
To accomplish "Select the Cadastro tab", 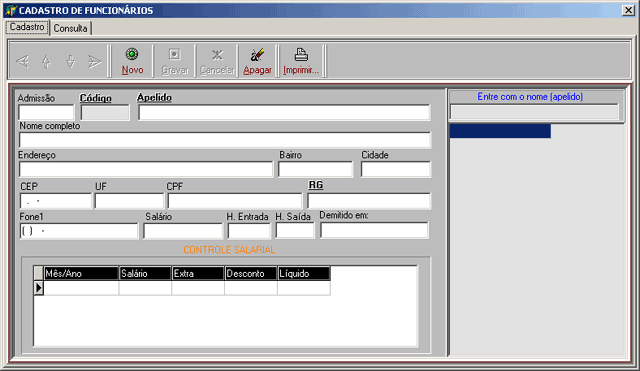I will pos(27,27).
